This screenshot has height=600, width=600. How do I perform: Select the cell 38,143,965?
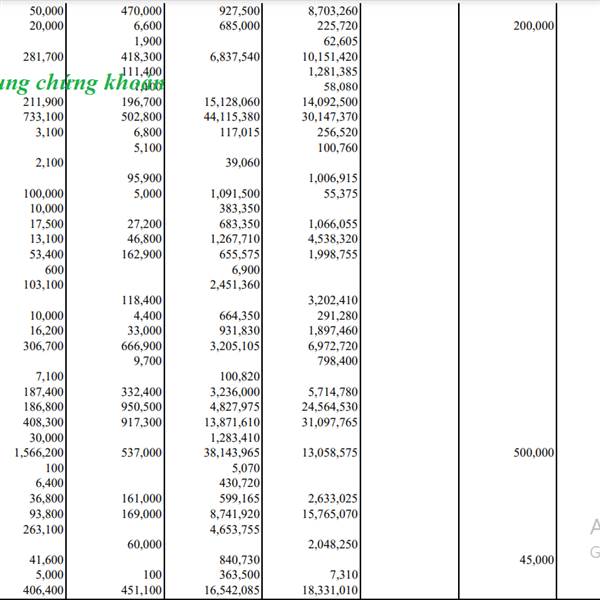(x=232, y=453)
